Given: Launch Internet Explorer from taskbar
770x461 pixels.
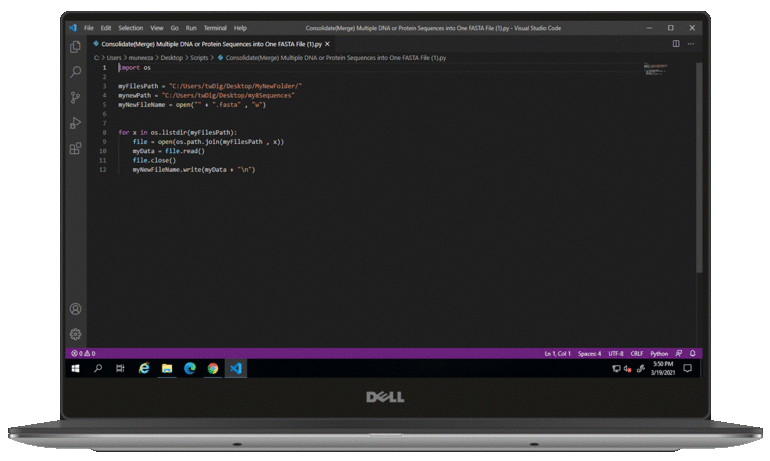Looking at the screenshot, I should pos(144,368).
